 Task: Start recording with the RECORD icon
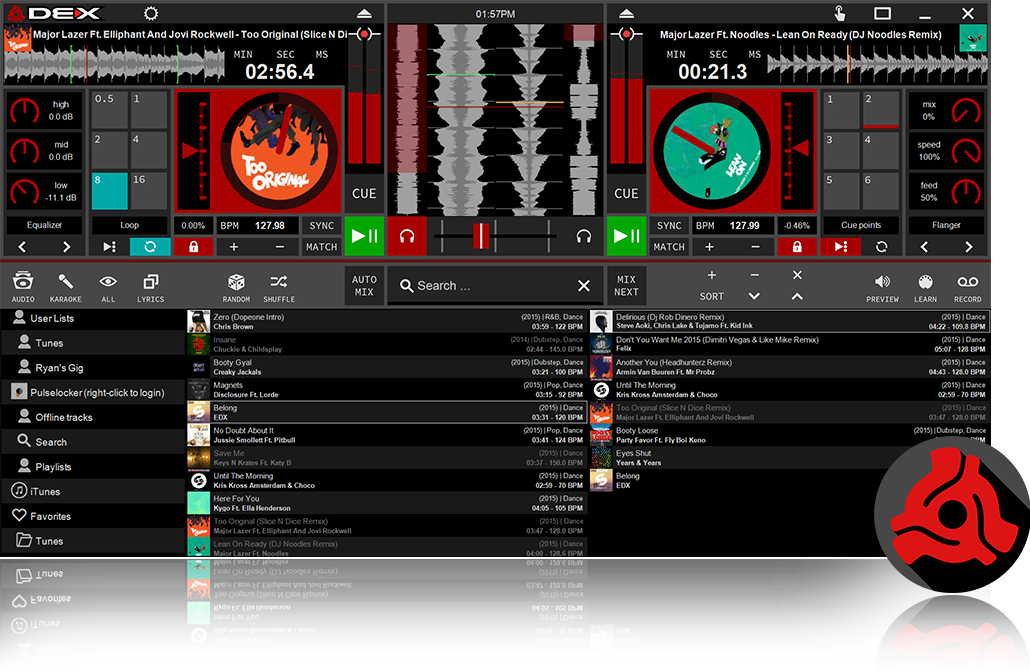(966, 285)
